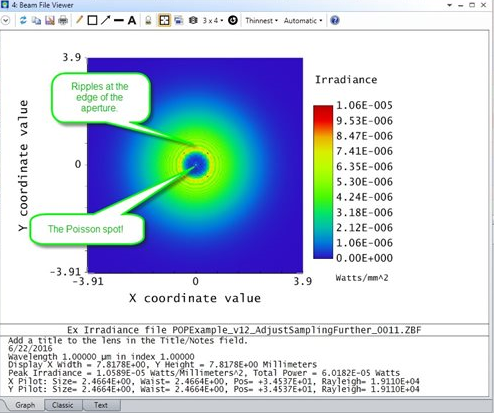Open help with the question mark icon
The height and width of the screenshot is (413, 494).
(335, 21)
